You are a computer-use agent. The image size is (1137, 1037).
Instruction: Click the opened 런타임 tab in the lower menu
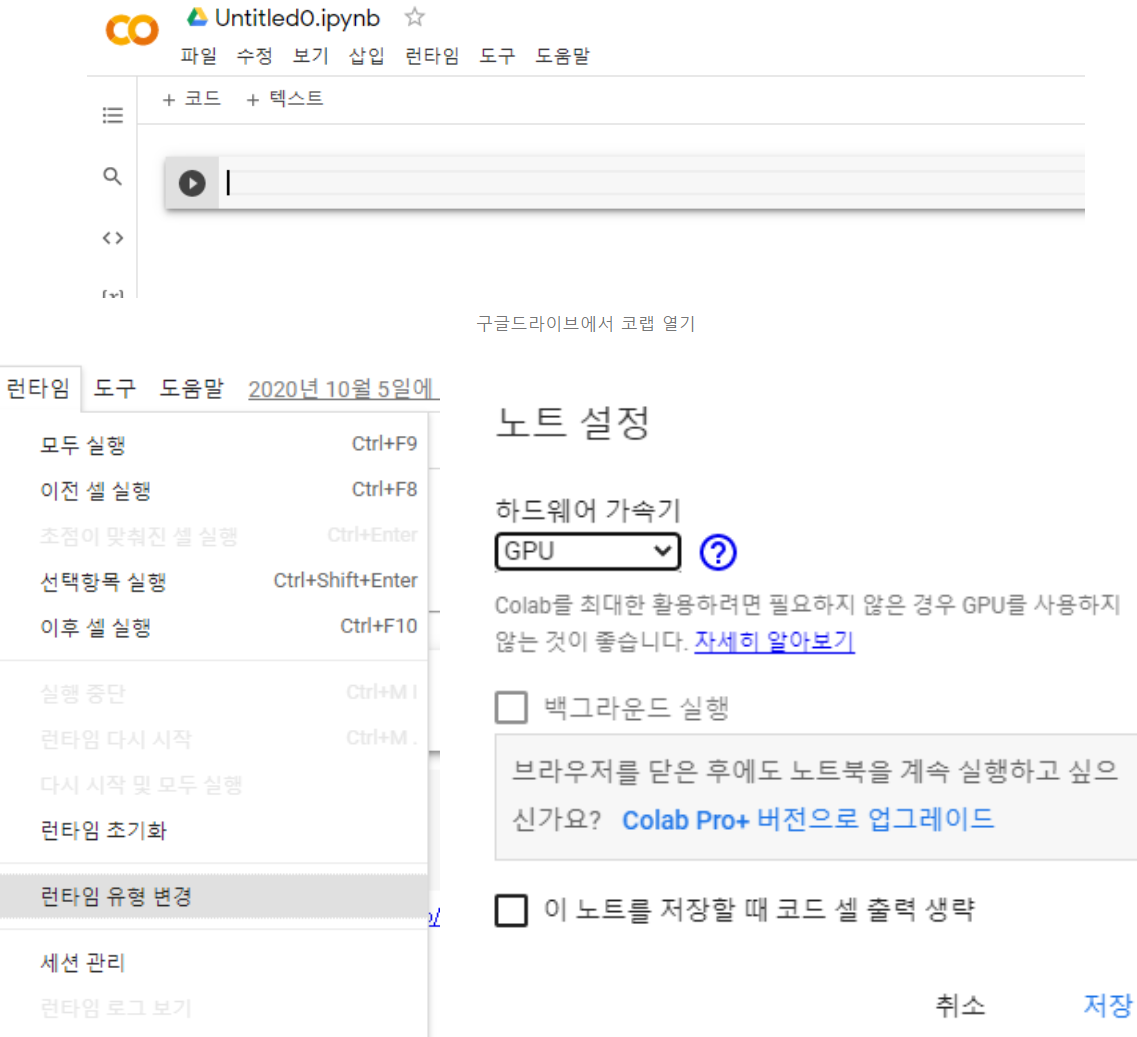39,389
